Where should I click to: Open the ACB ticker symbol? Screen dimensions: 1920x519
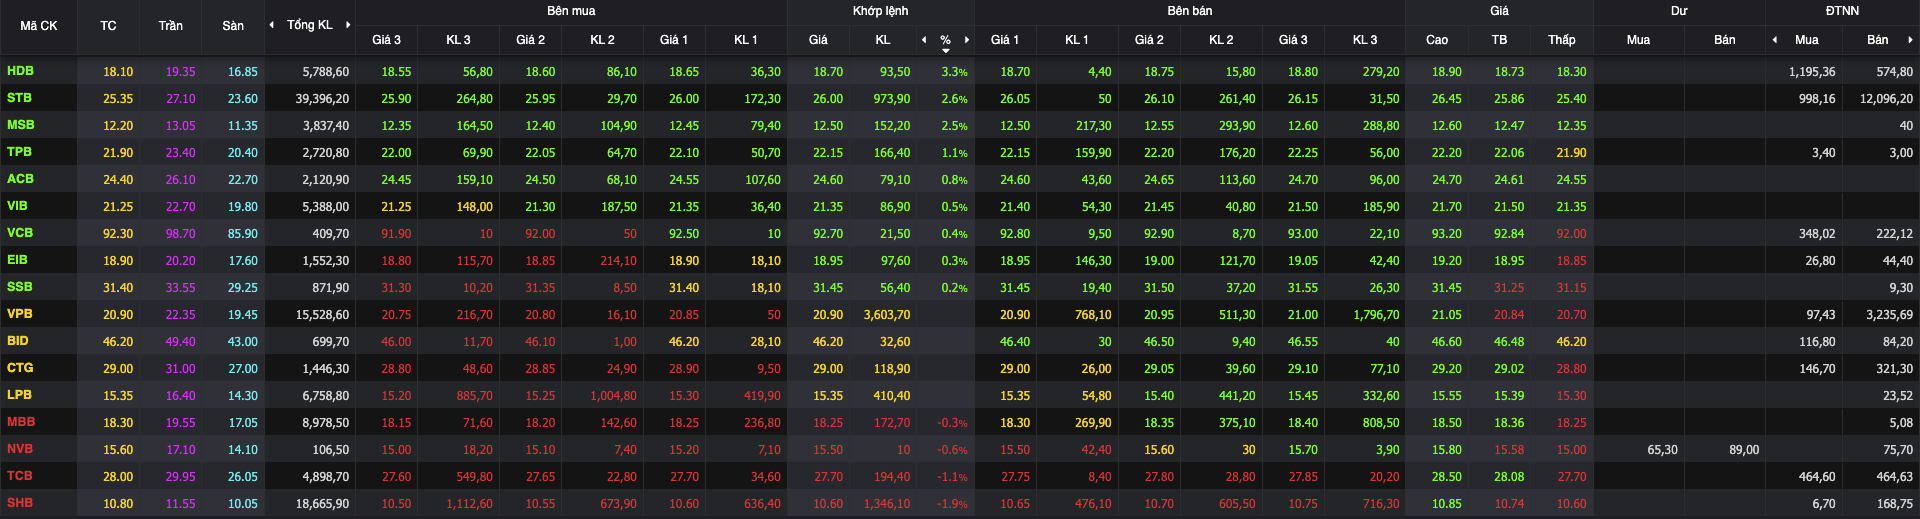(20, 179)
